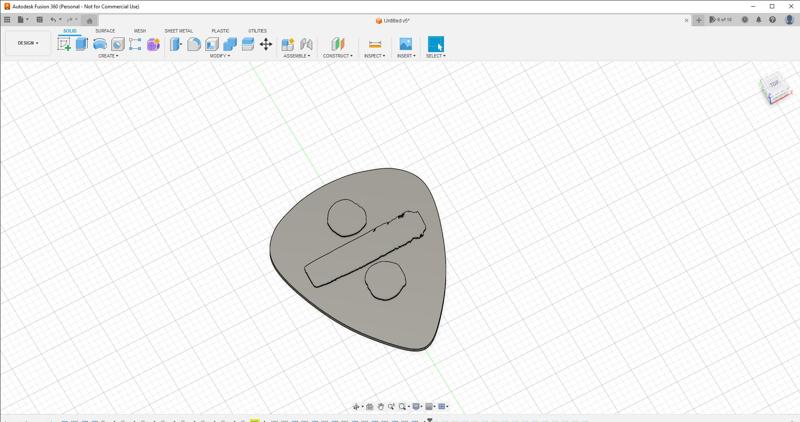Viewport: 800px width, 422px height.
Task: Switch to the PLASTIC tab
Action: click(x=220, y=31)
